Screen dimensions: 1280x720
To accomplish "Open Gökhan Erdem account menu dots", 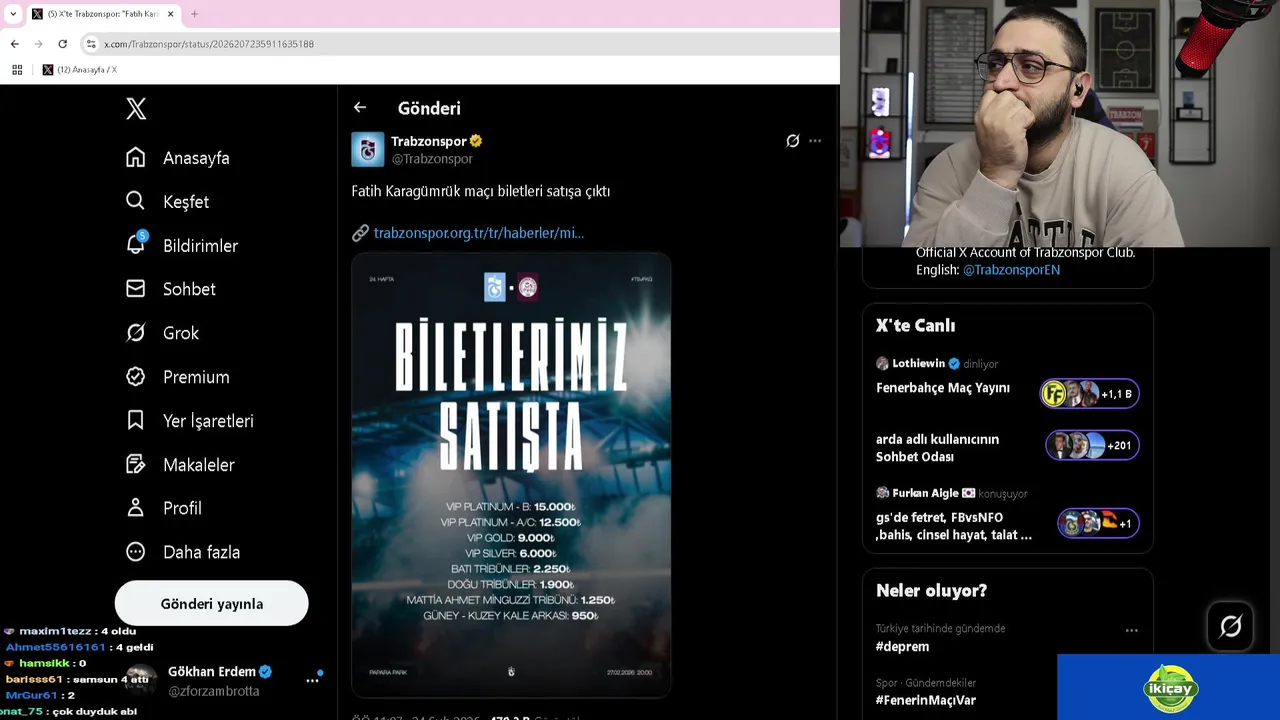I will (312, 680).
